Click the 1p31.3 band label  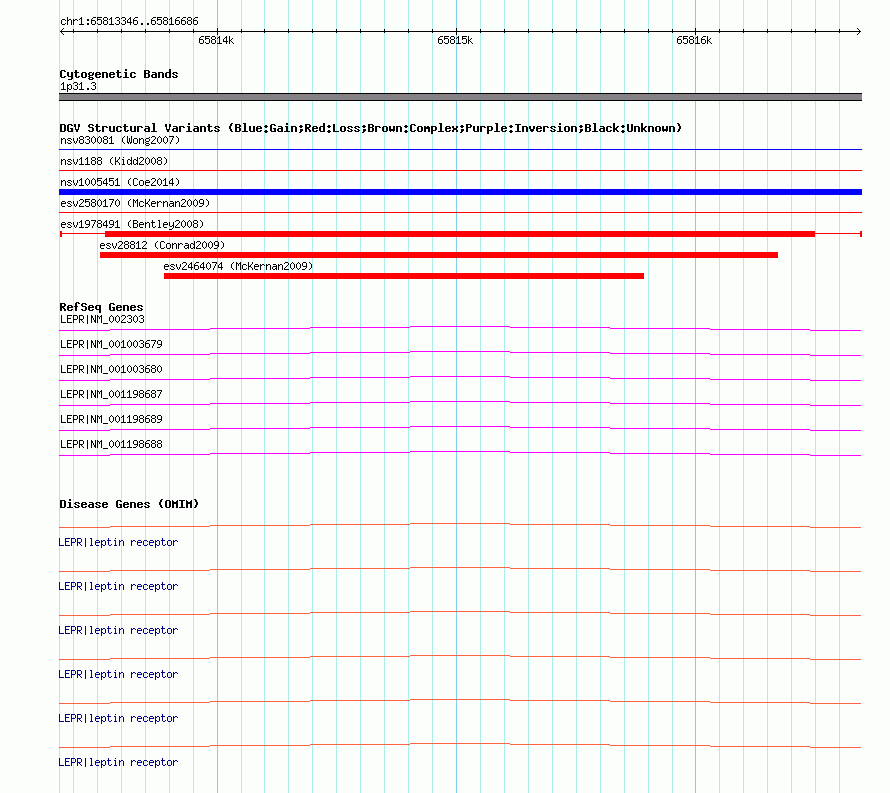pos(78,86)
